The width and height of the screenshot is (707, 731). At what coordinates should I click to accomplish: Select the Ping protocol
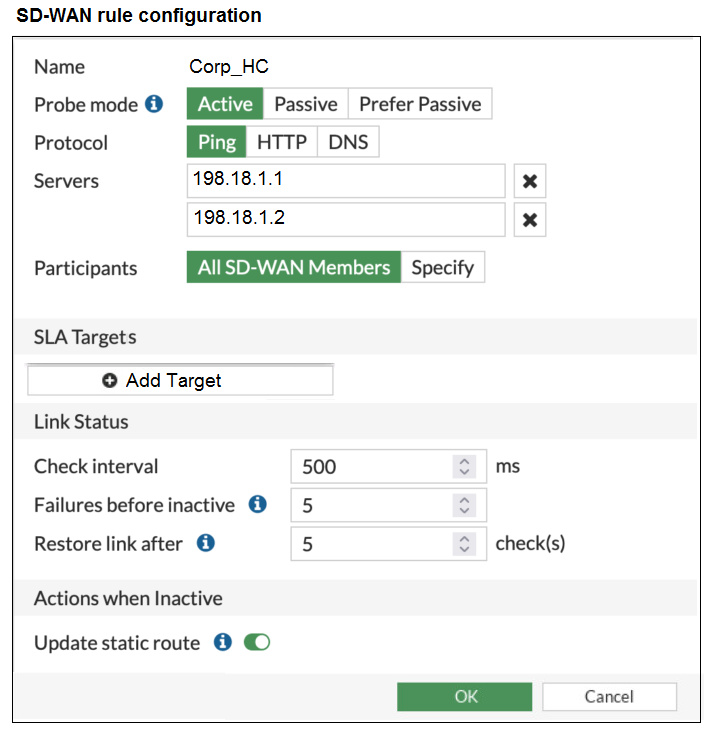217,142
